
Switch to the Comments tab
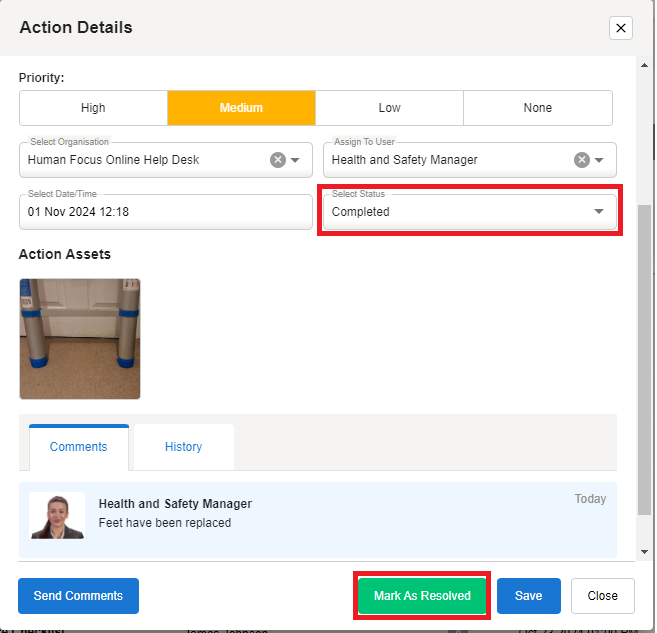[78, 447]
